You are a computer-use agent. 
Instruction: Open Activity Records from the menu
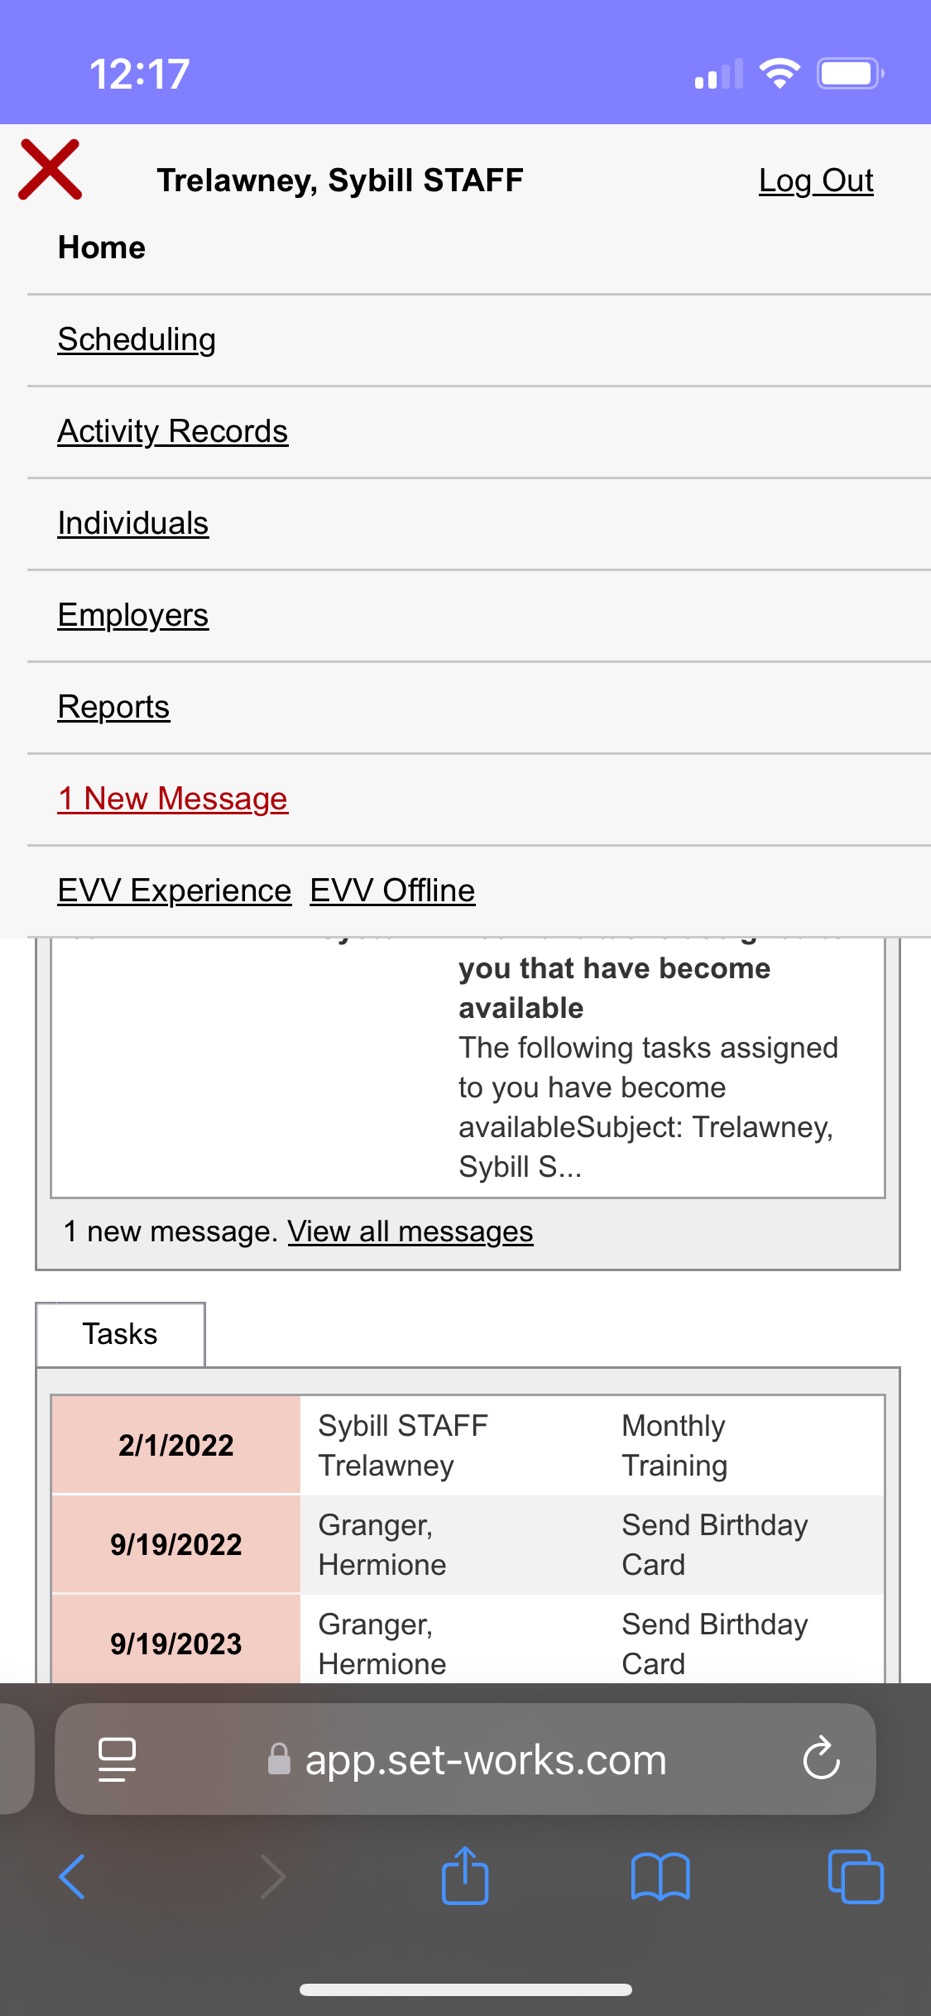[x=172, y=431]
